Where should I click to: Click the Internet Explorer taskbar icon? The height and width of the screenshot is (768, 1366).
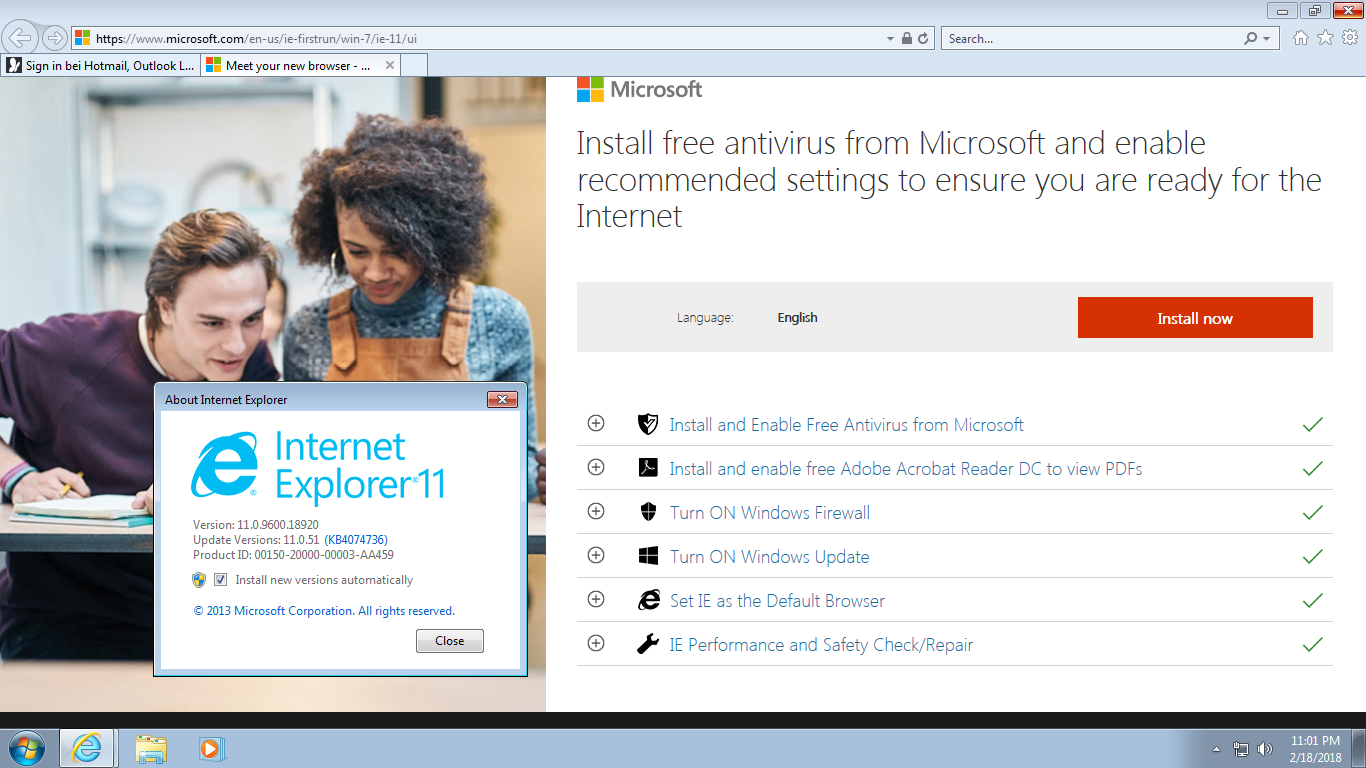click(x=86, y=748)
